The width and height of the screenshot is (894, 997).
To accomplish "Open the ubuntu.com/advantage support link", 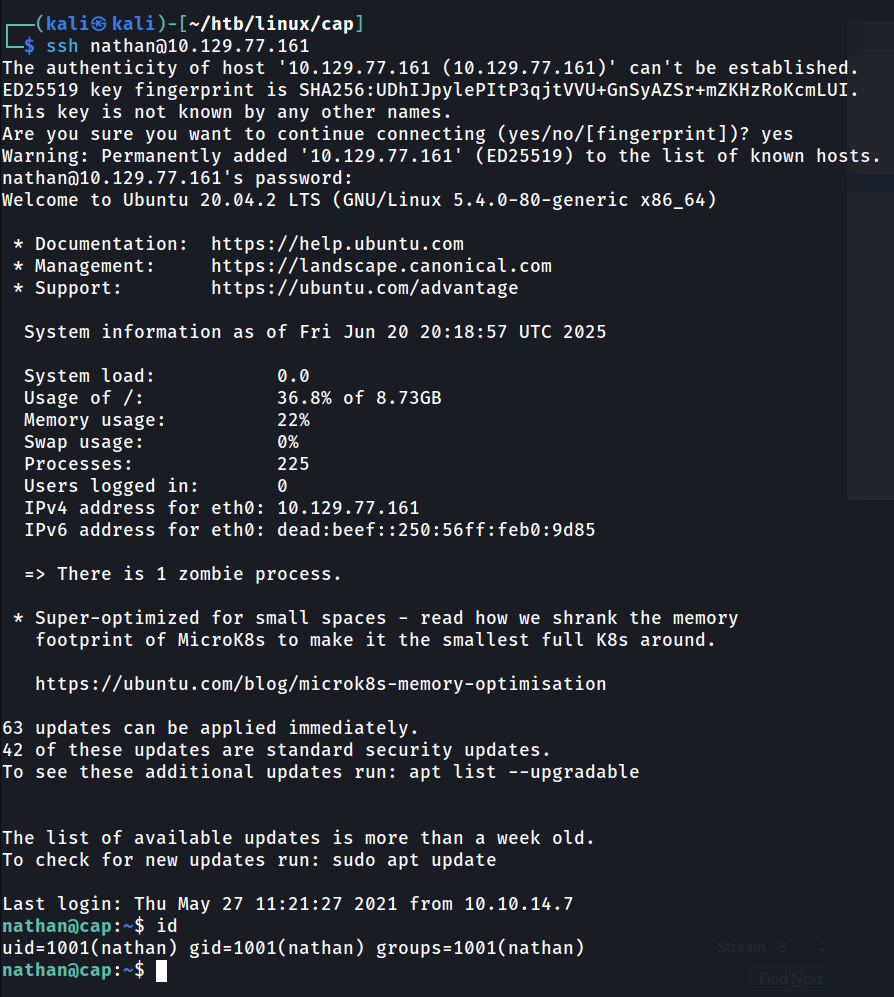I will click(x=364, y=288).
